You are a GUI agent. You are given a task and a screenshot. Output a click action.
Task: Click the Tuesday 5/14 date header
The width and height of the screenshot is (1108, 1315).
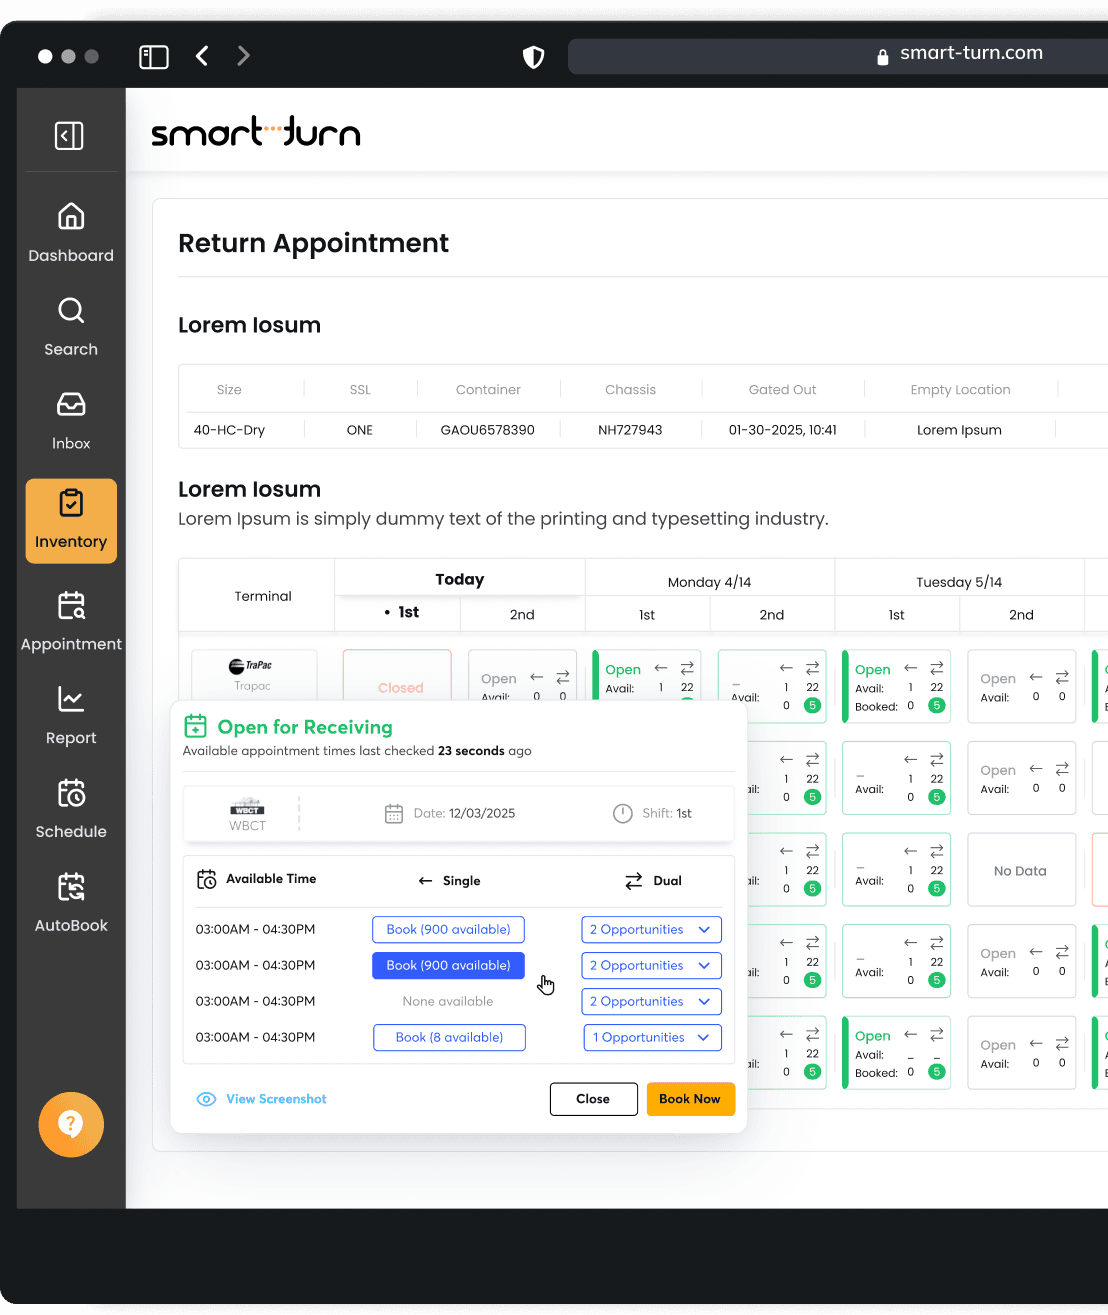pos(959,582)
